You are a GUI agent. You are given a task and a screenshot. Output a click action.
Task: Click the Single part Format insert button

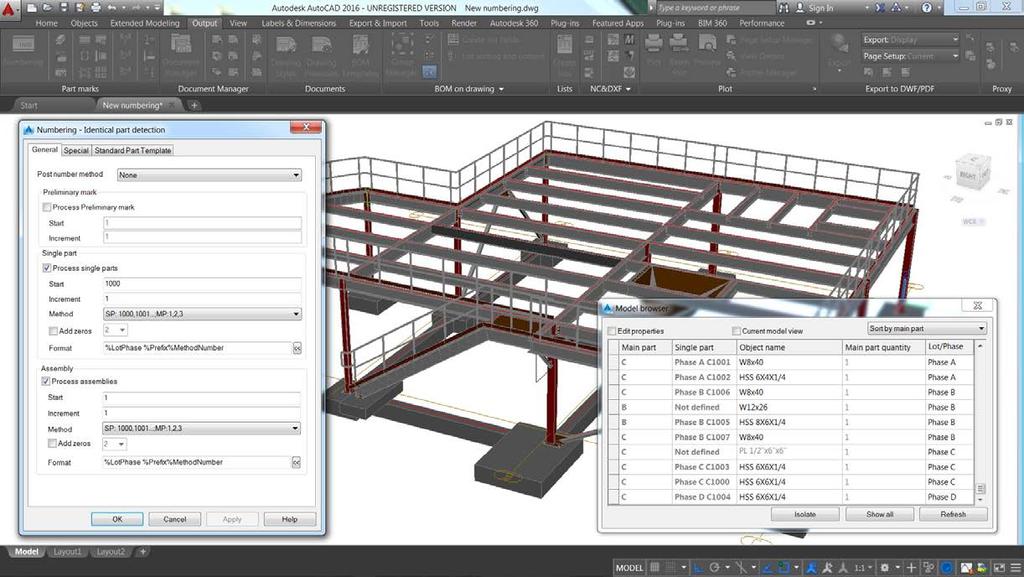297,349
